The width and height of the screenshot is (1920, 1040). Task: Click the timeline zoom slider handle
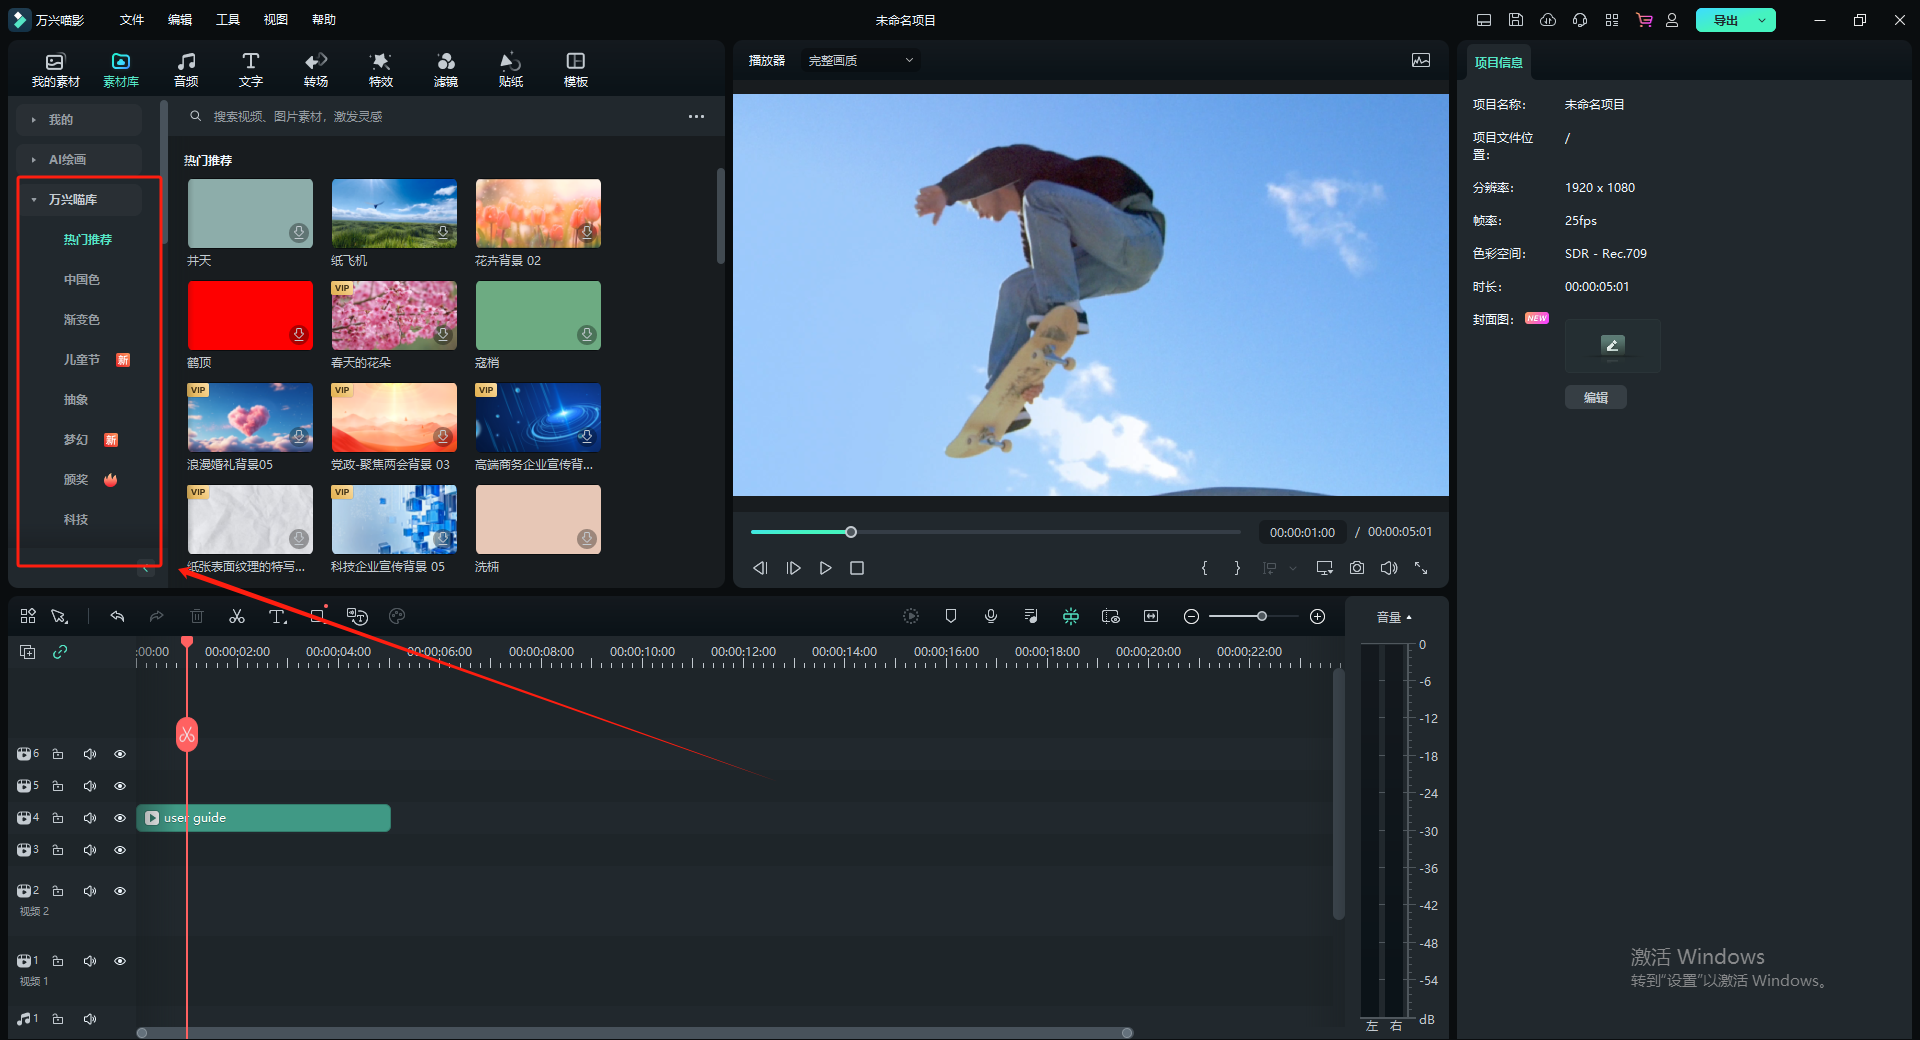(1262, 617)
